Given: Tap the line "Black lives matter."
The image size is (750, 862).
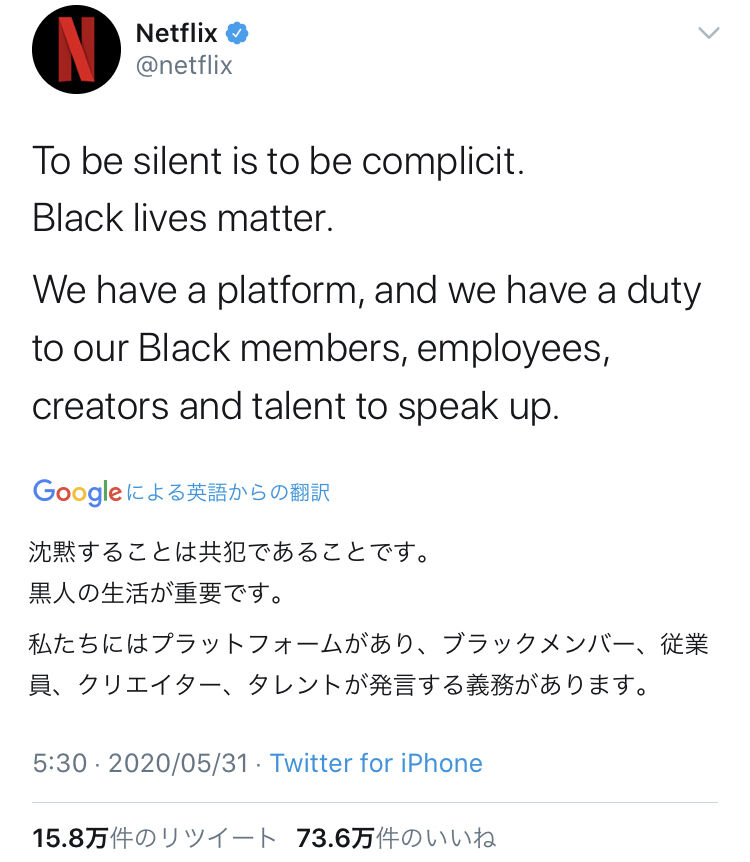Looking at the screenshot, I should (182, 218).
